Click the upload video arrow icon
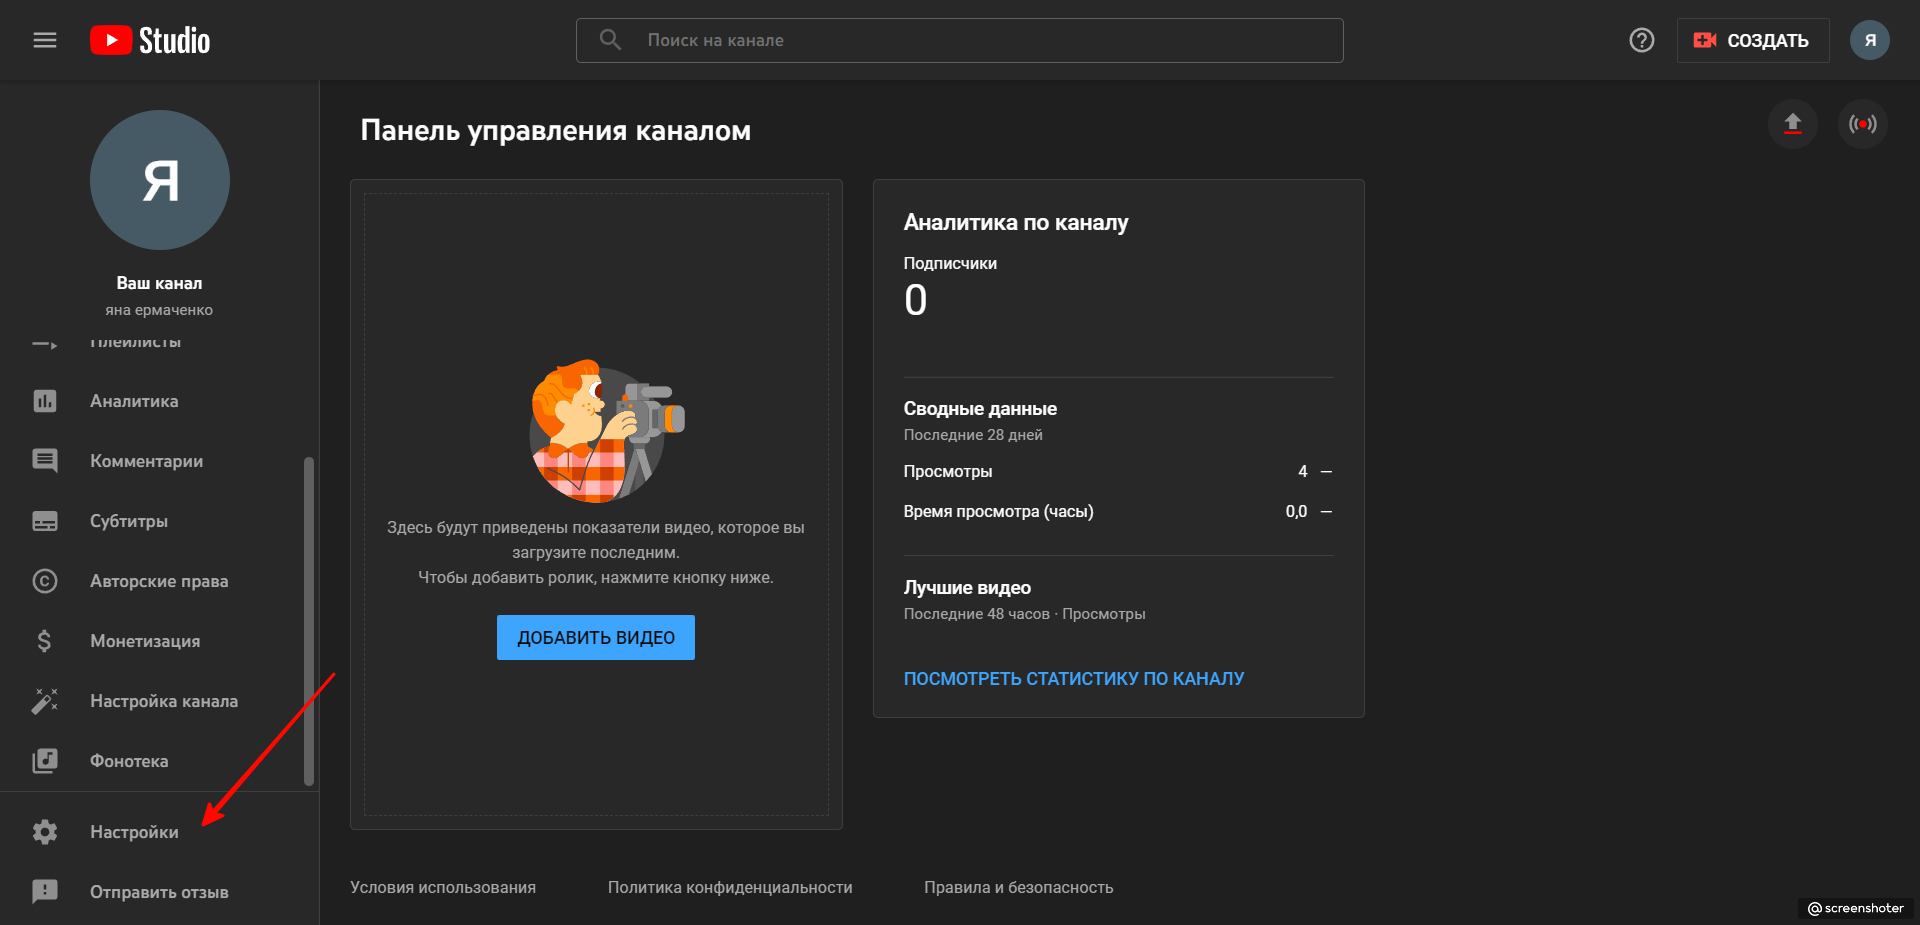The image size is (1920, 925). pyautogui.click(x=1792, y=124)
